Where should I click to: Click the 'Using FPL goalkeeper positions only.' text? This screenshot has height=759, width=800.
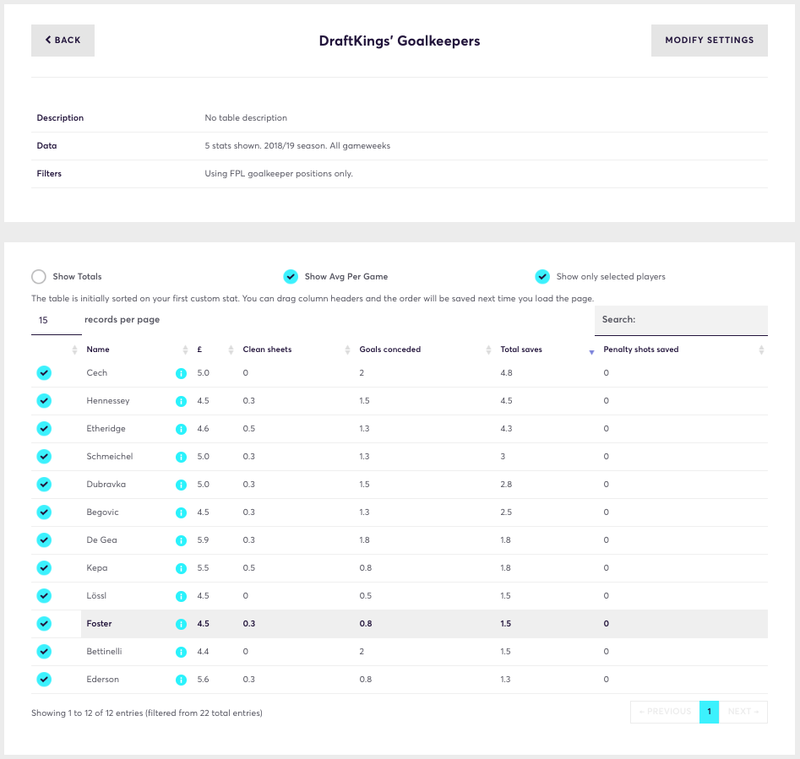point(279,173)
